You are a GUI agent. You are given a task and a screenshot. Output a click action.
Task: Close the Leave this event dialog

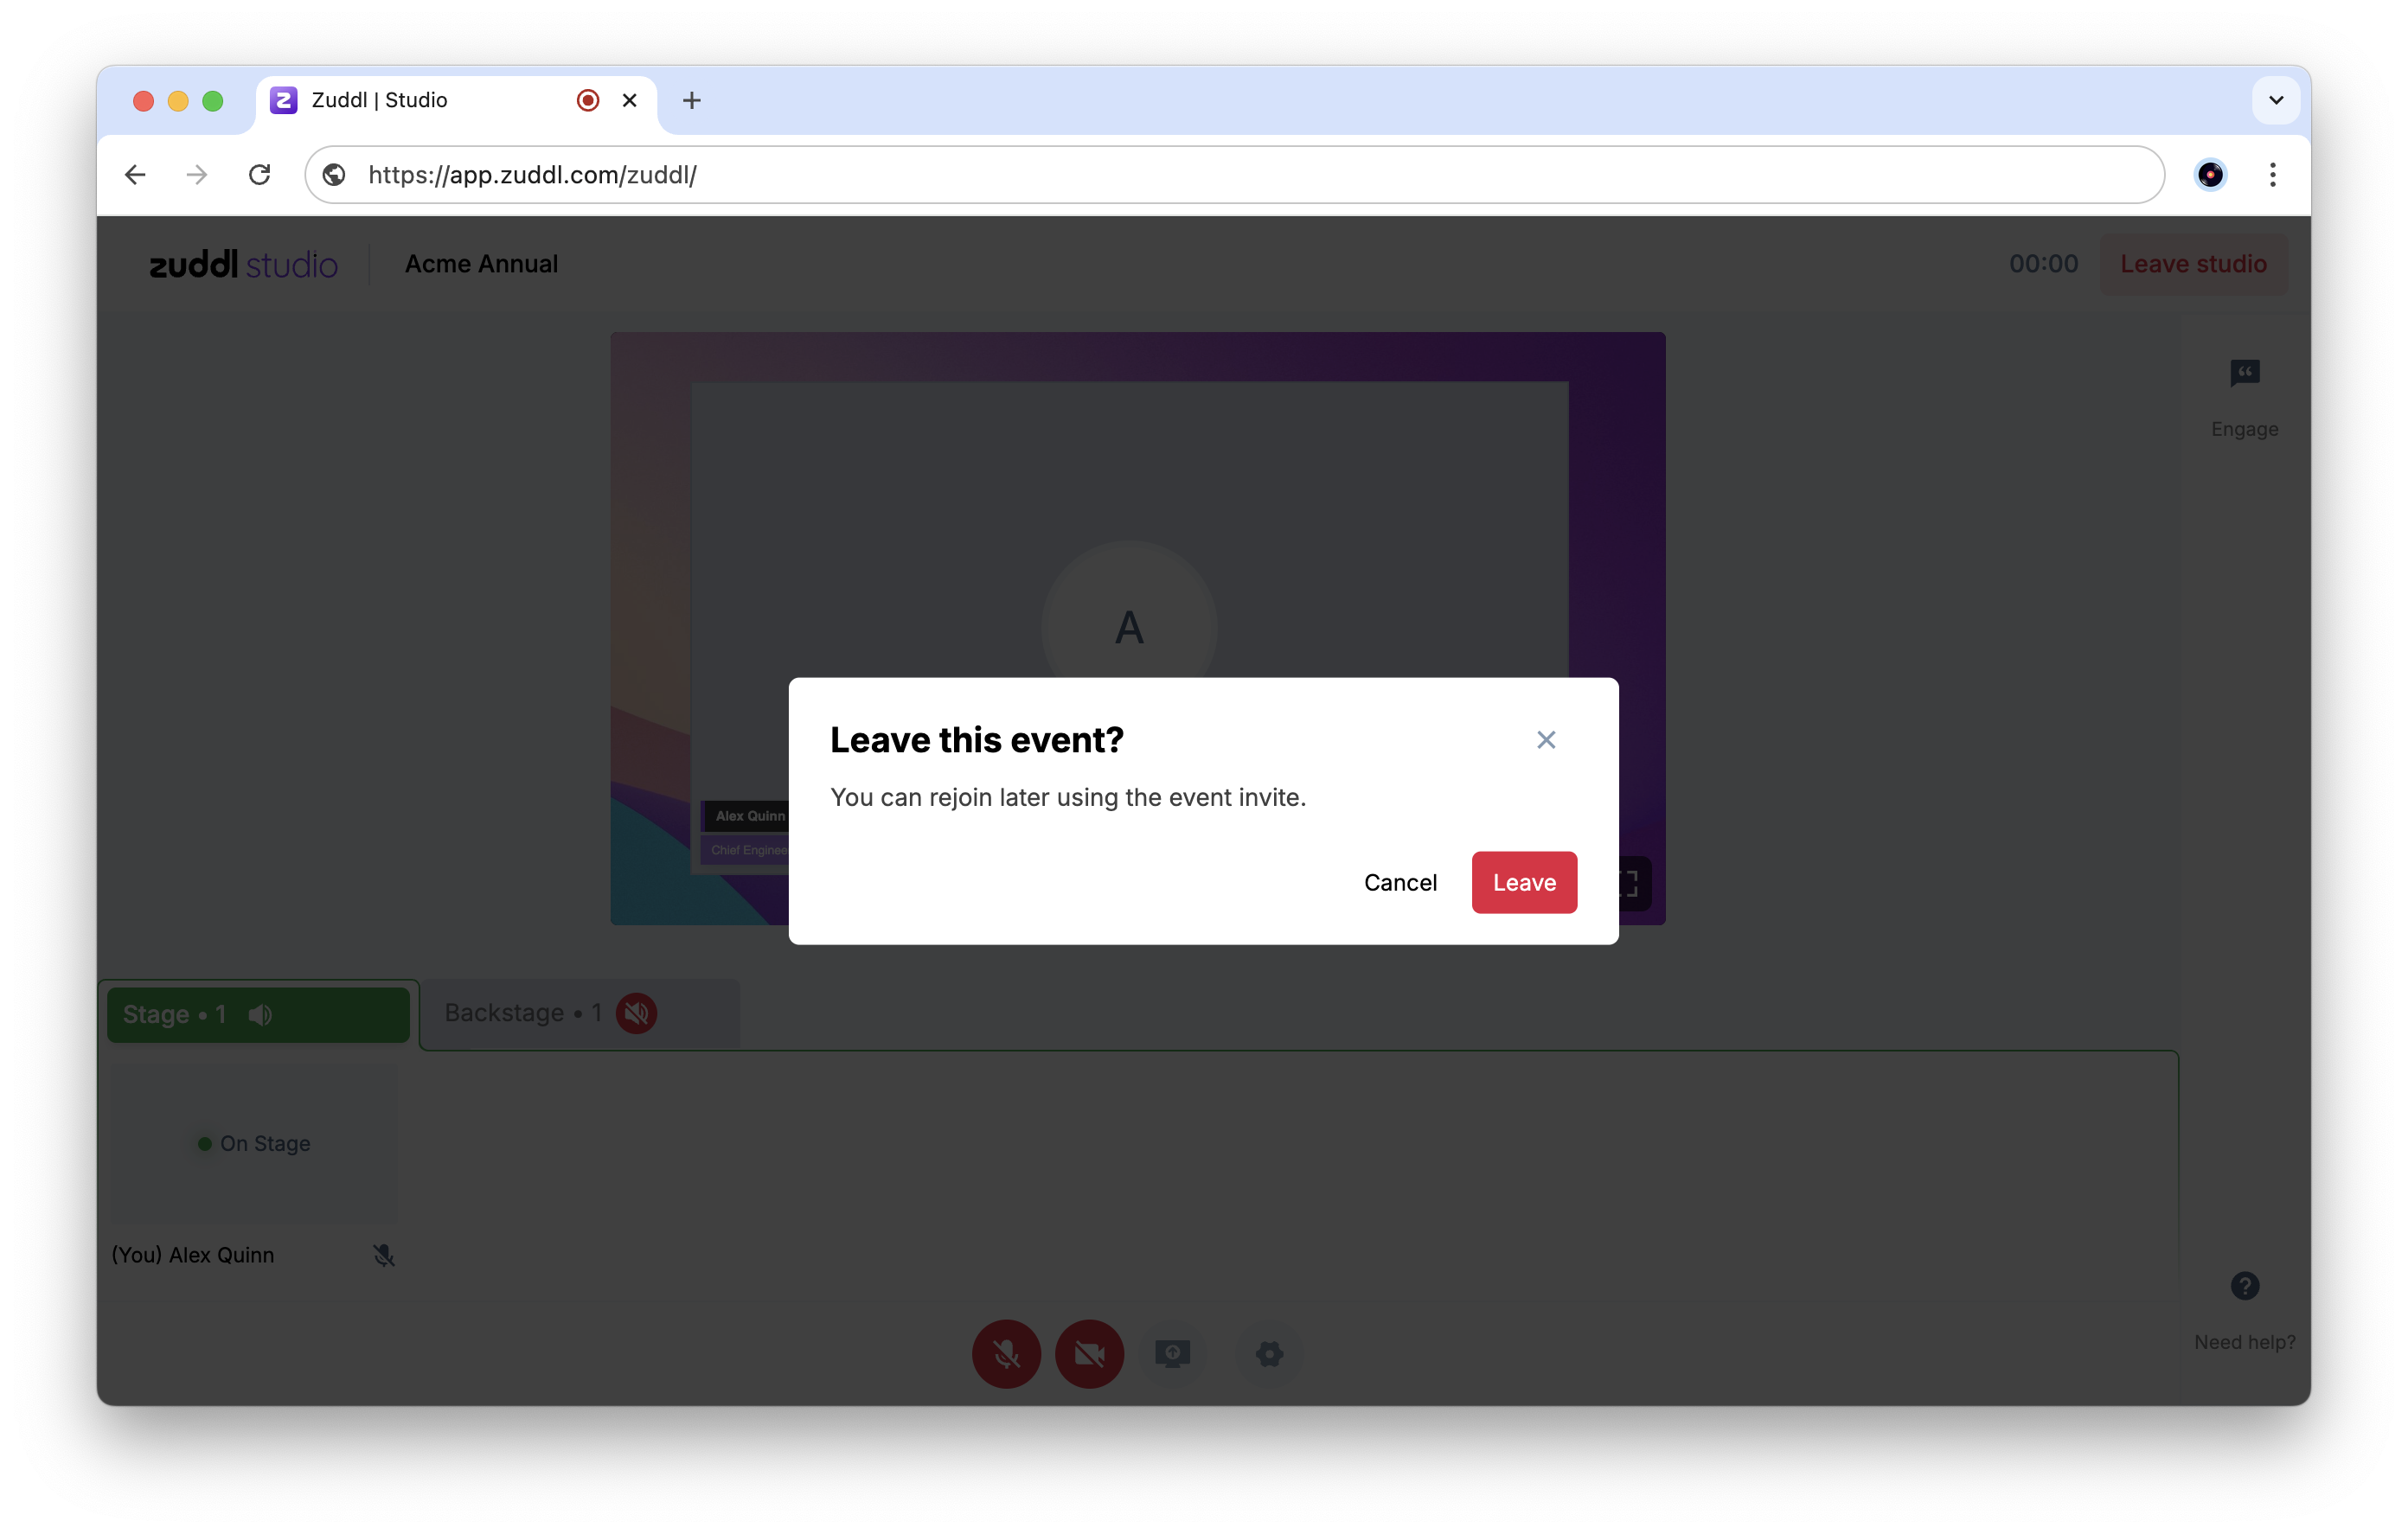pos(1546,740)
